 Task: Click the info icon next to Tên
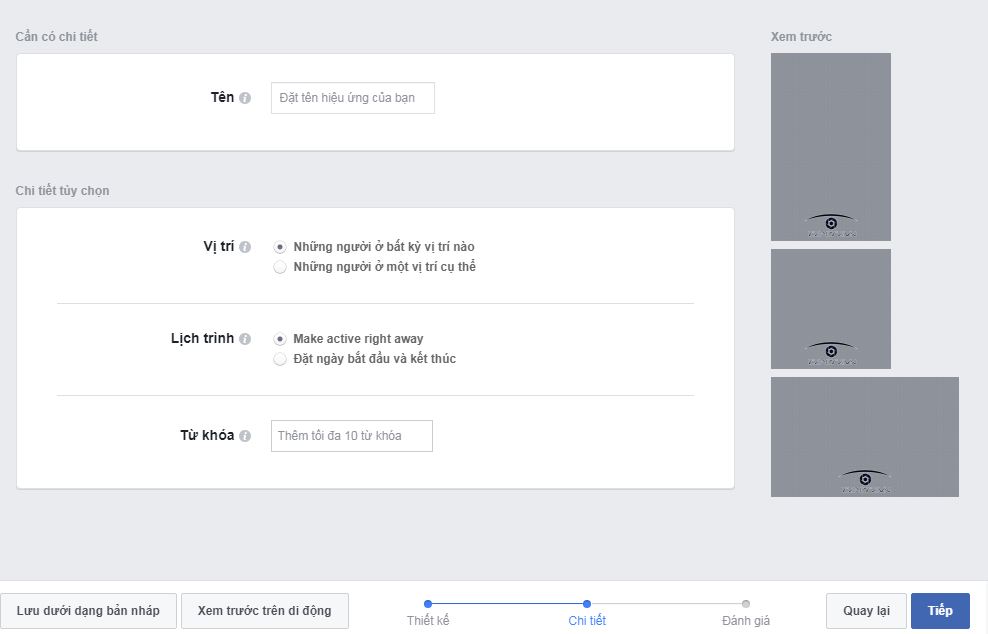245,98
